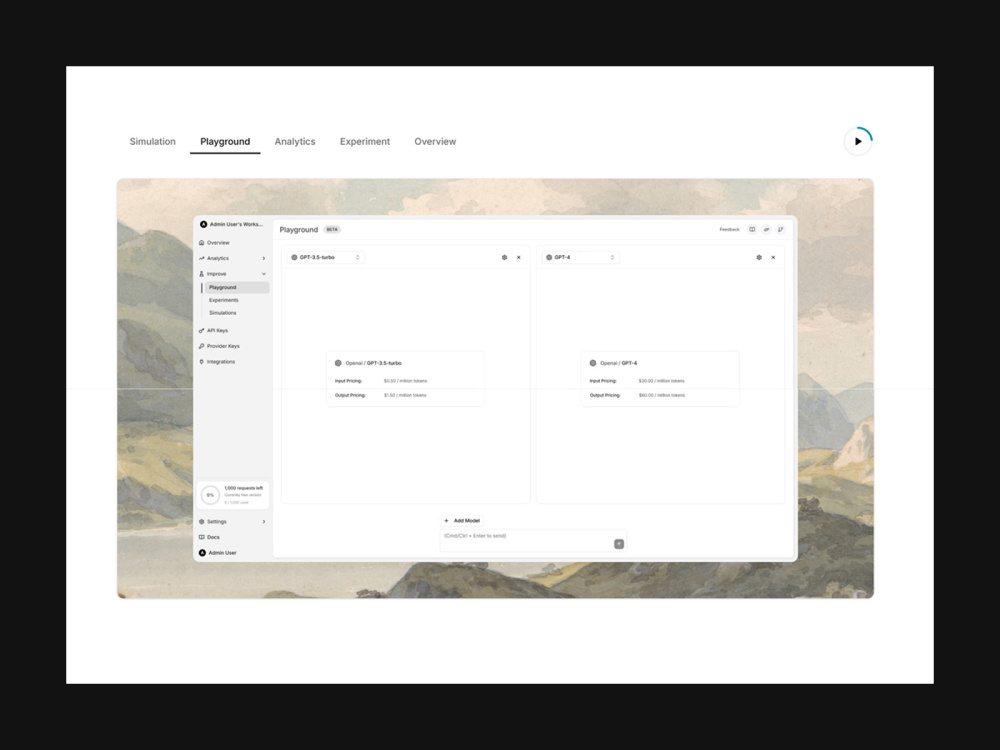
Task: Click the send arrow button in the prompt box
Action: coord(619,544)
